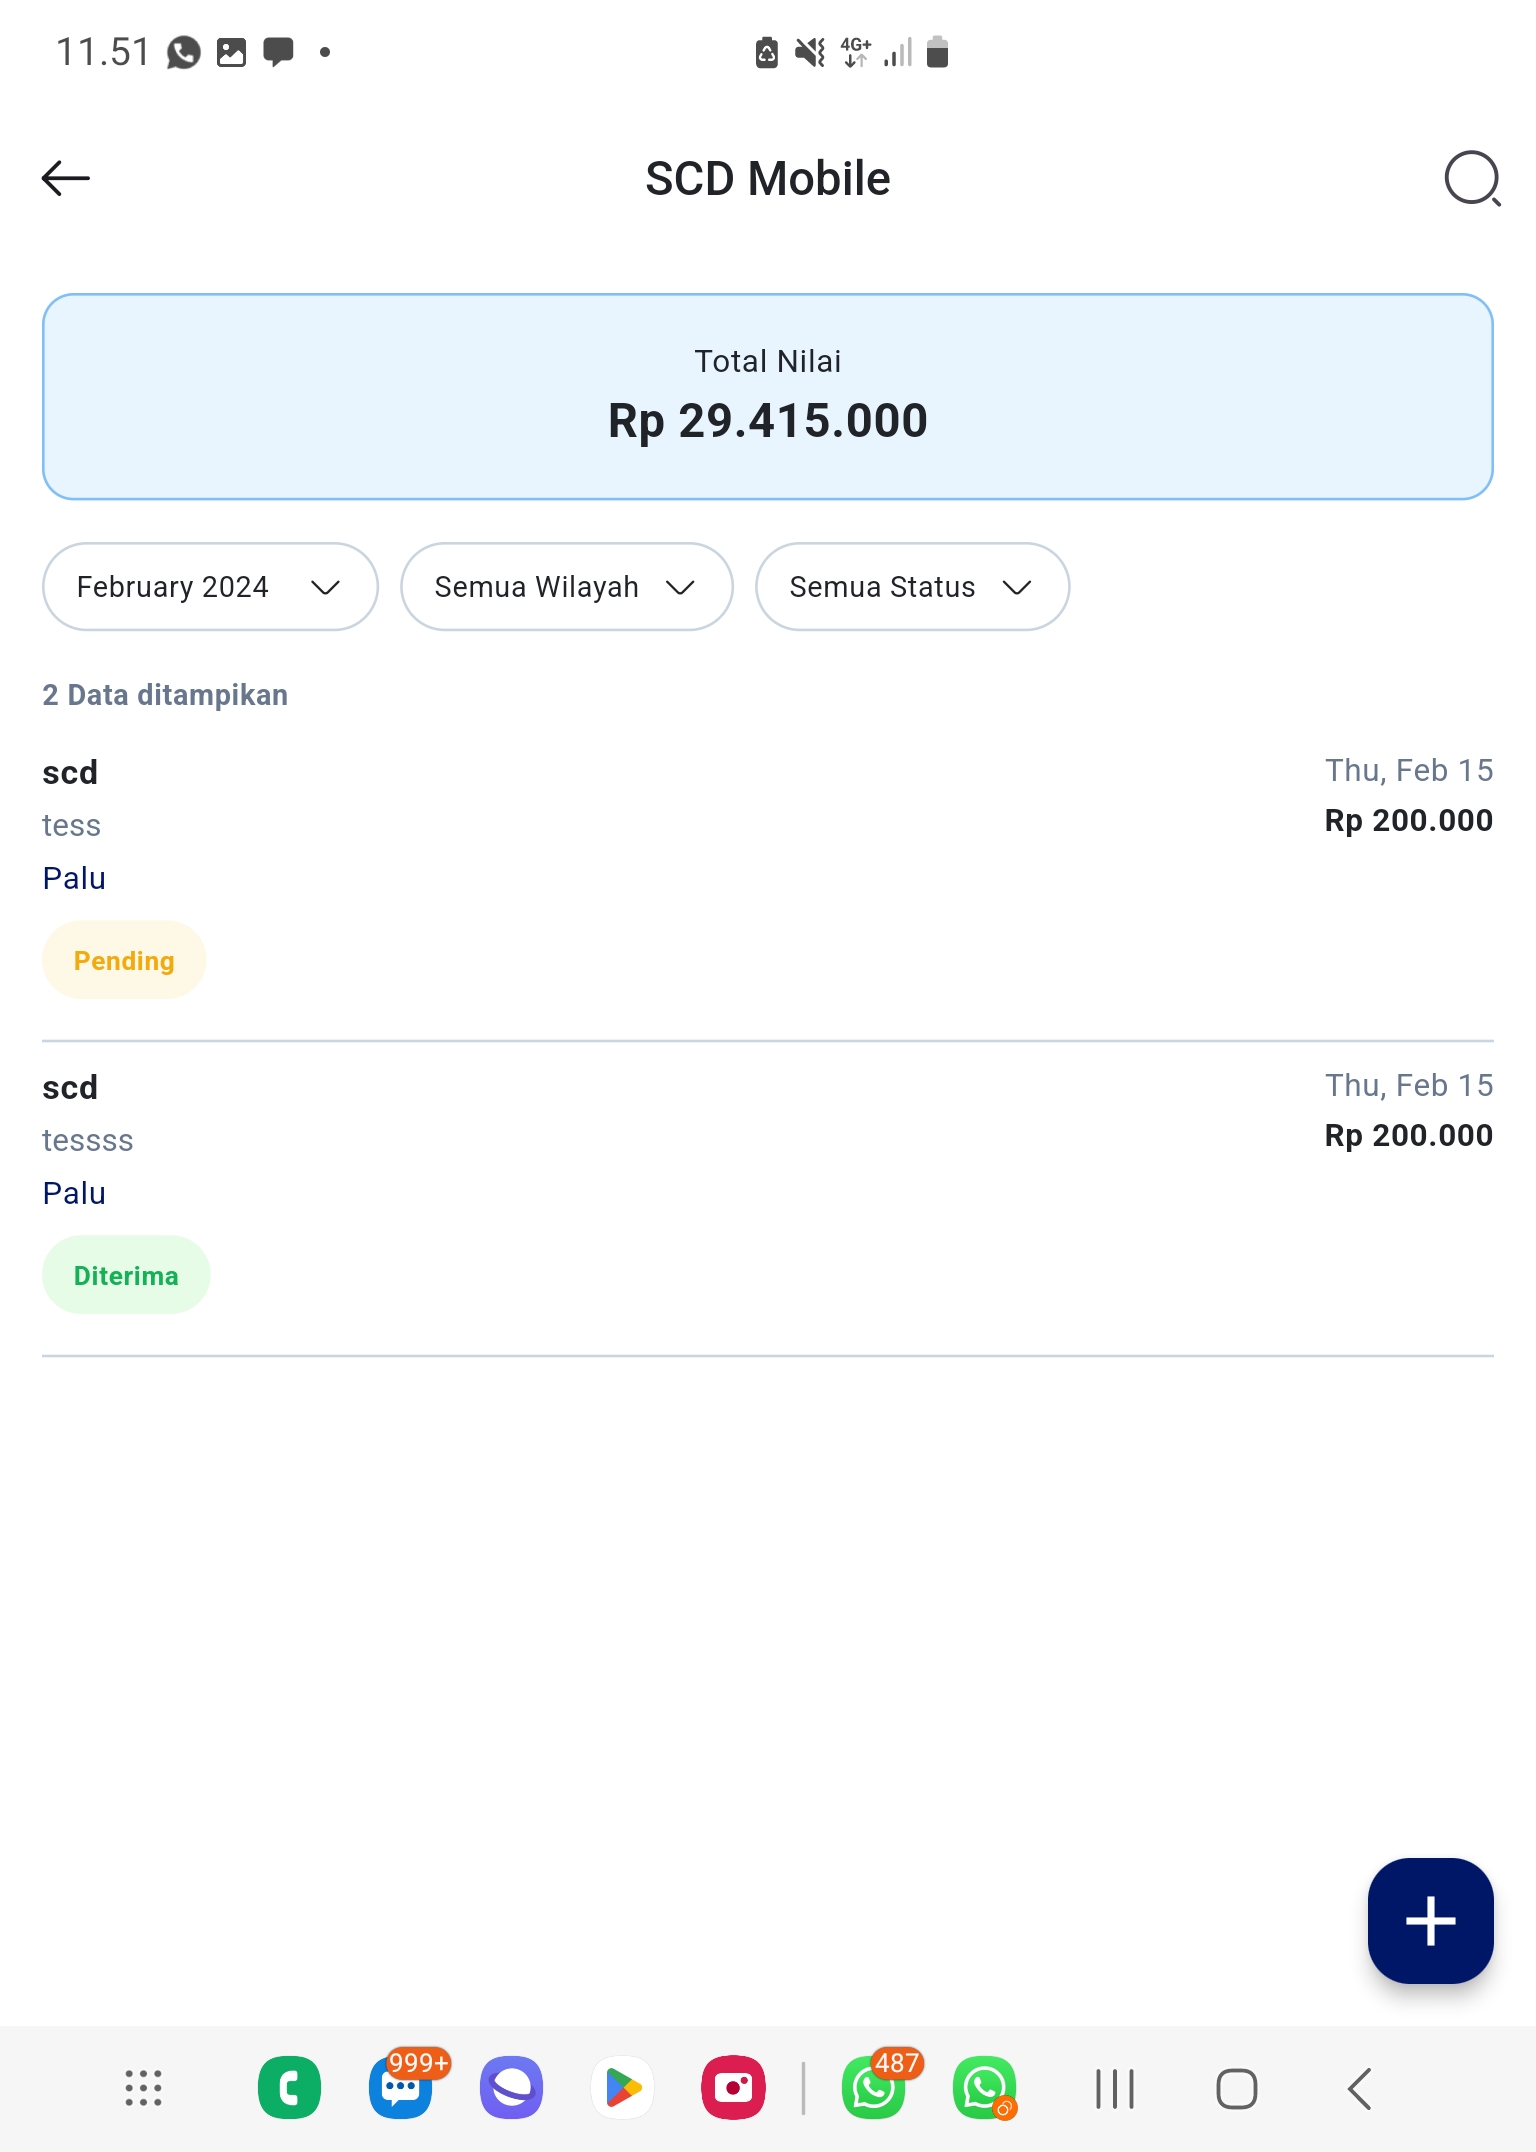
Task: Tap the Total Nilai summary card
Action: click(x=768, y=396)
